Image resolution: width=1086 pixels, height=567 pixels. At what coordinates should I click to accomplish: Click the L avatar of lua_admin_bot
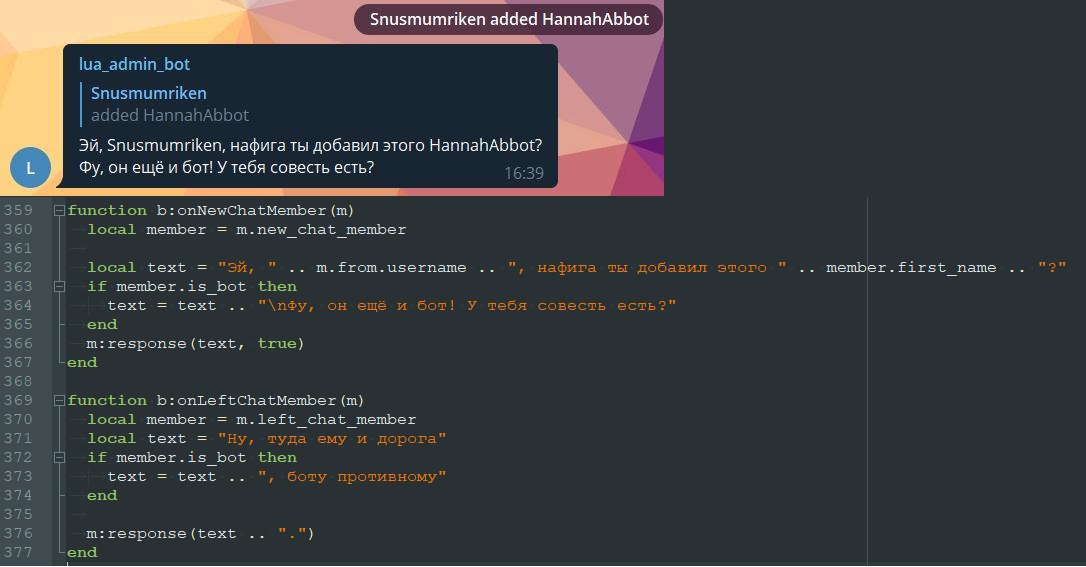pyautogui.click(x=30, y=168)
